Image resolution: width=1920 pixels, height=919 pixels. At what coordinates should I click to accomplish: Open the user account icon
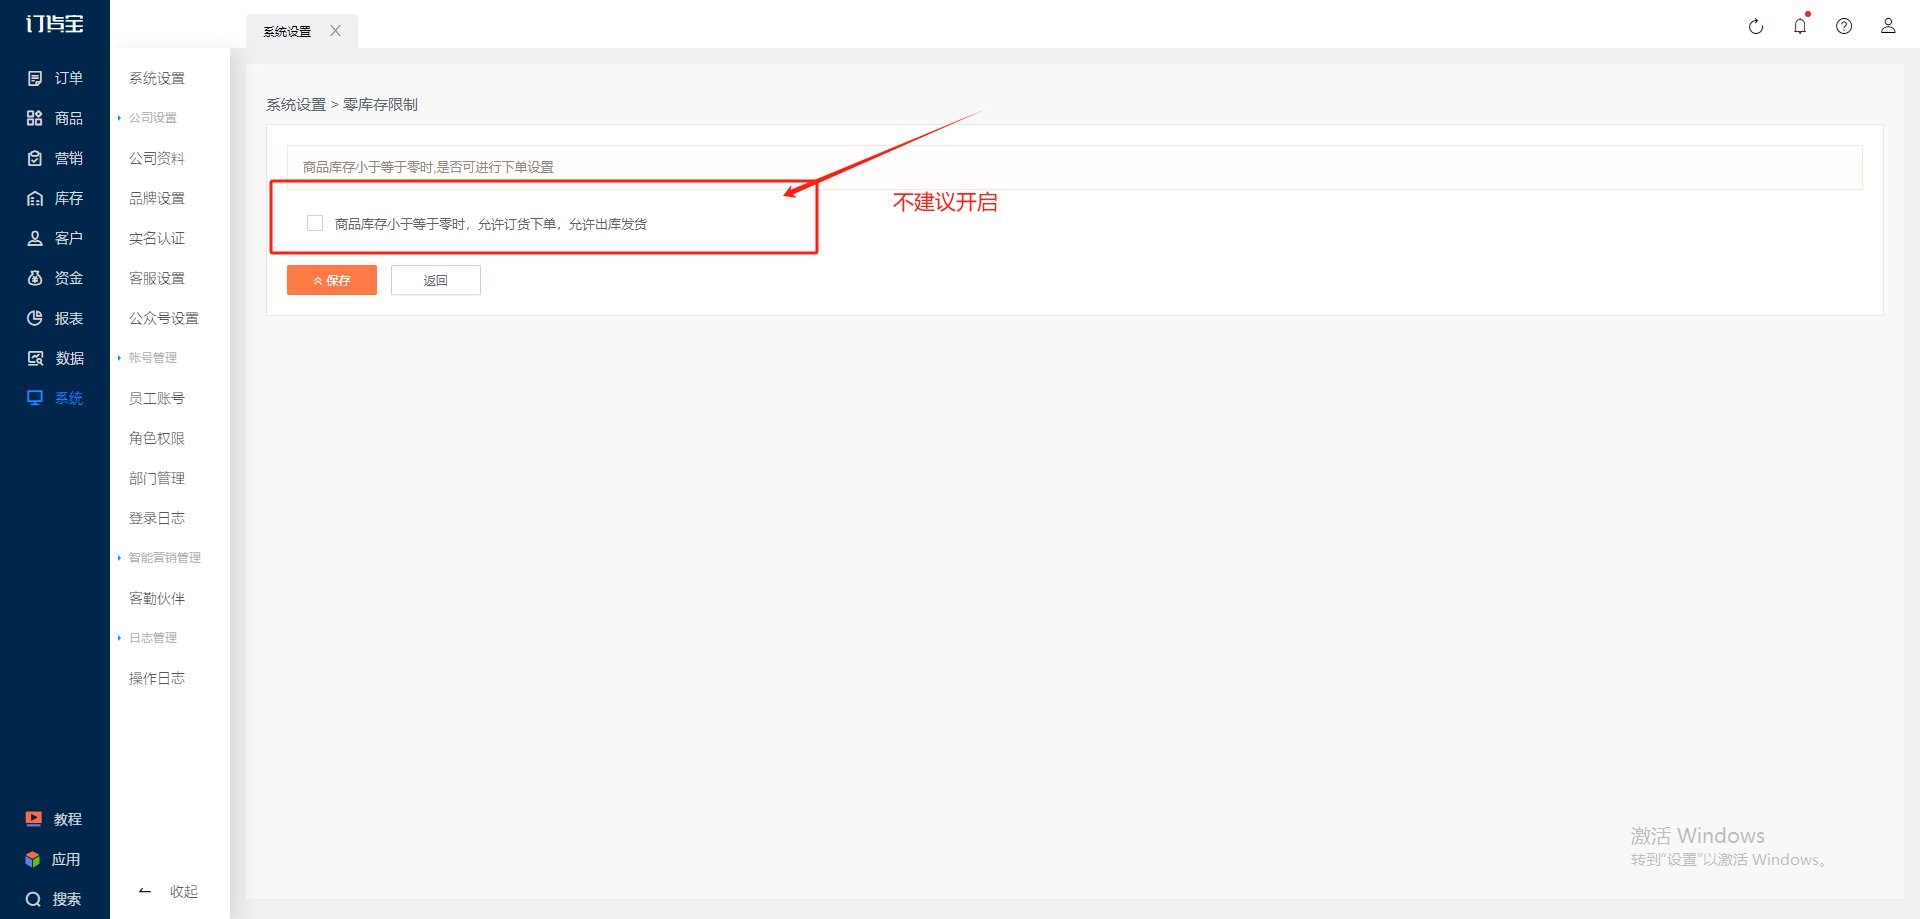point(1888,26)
